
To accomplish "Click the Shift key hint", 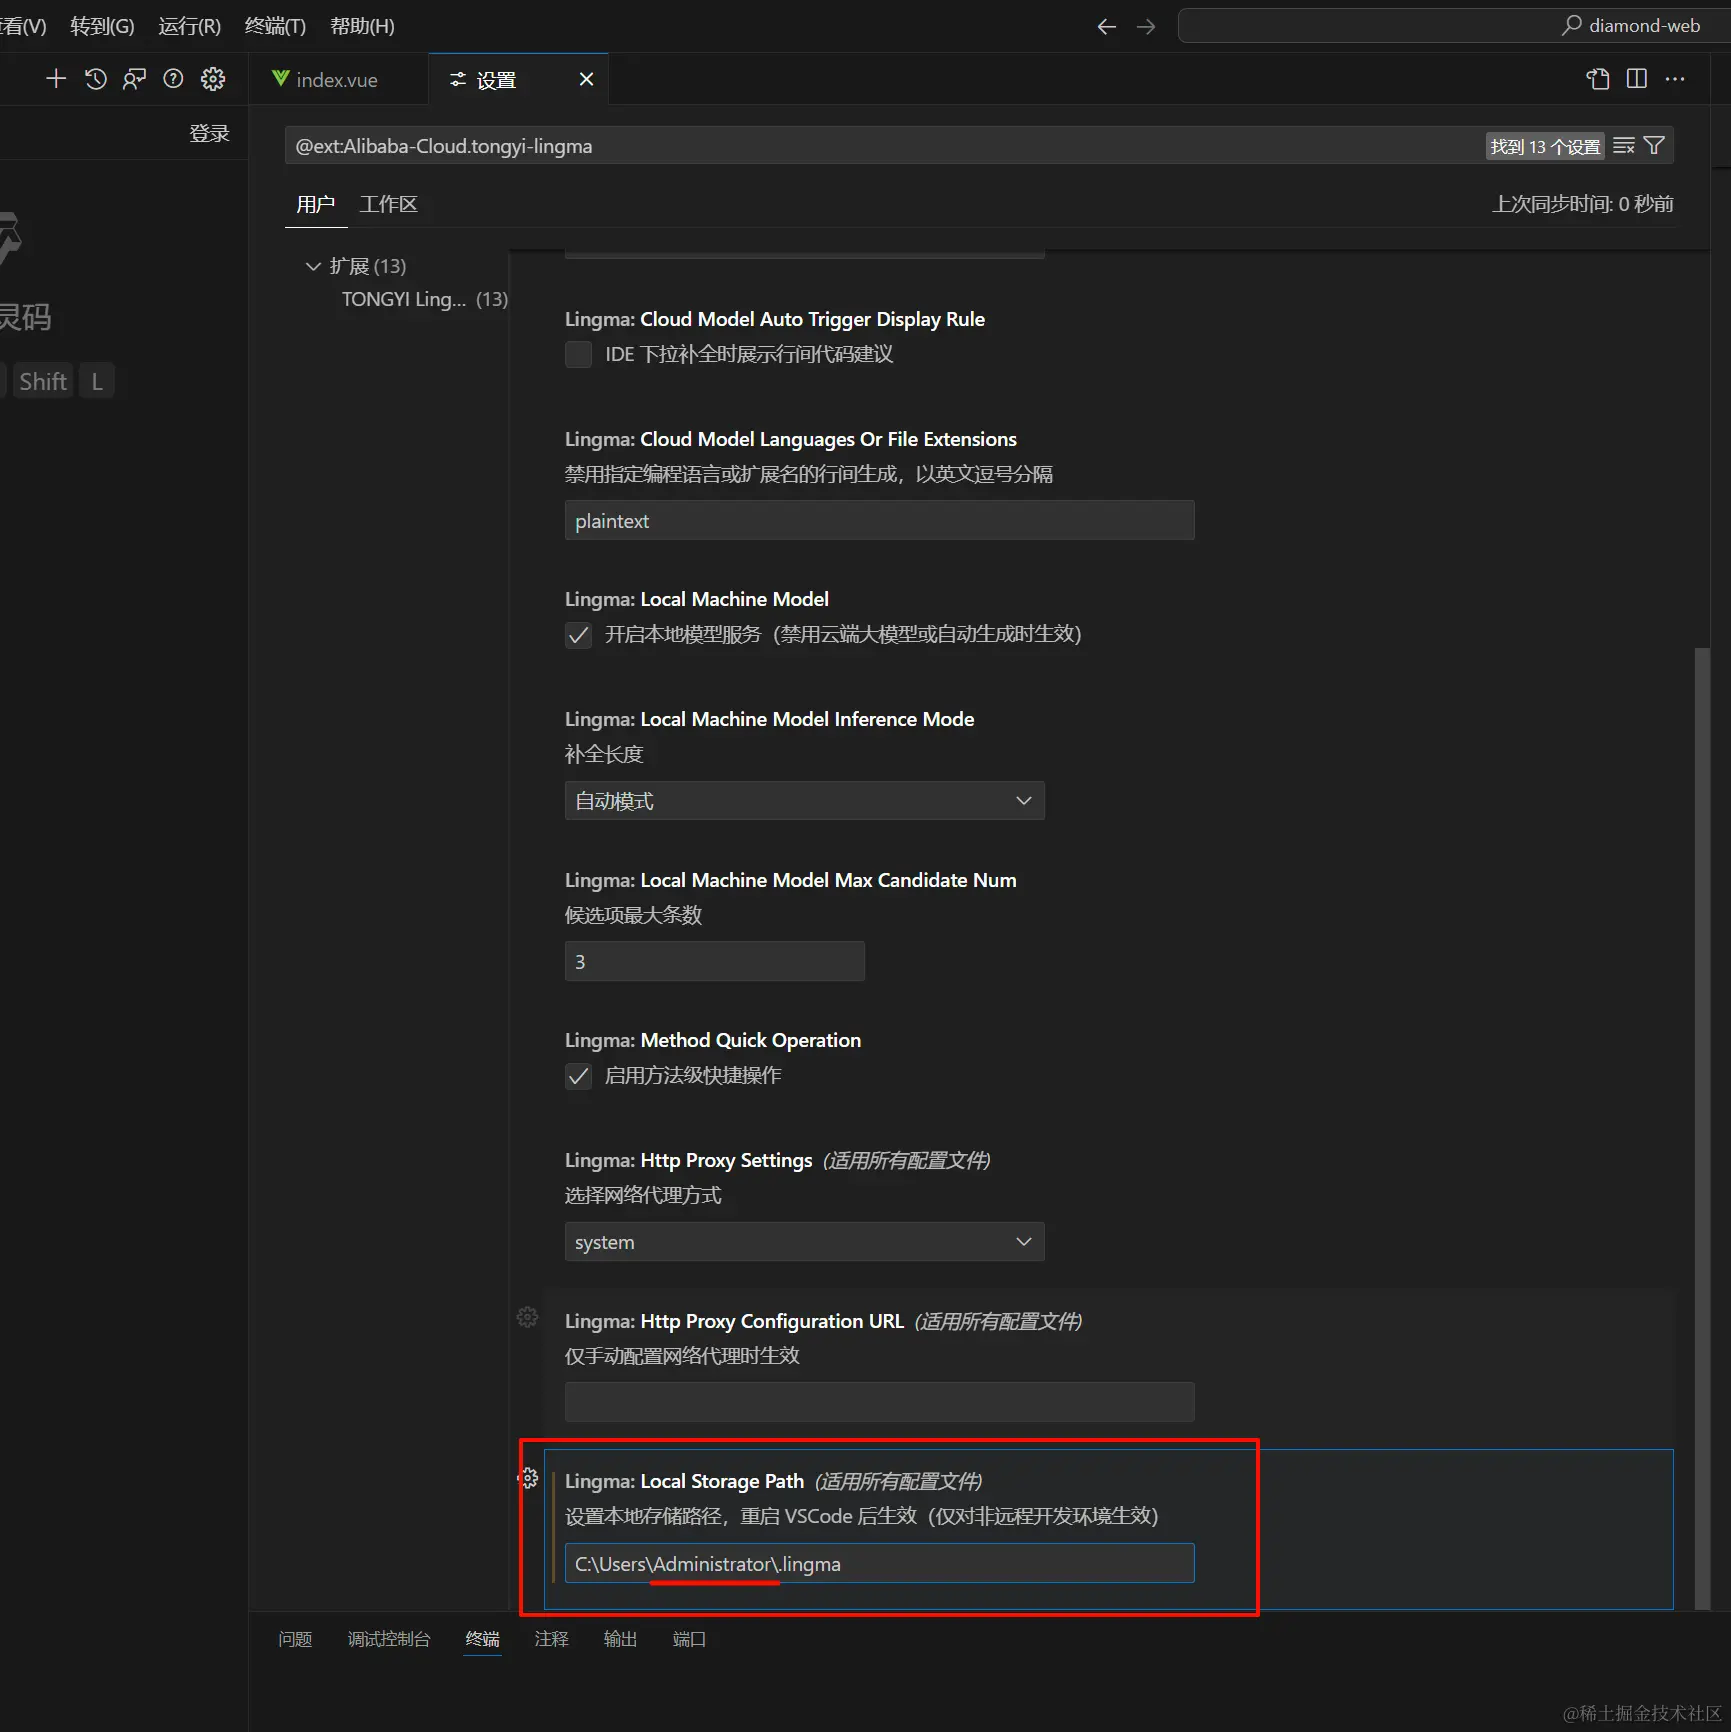I will (x=43, y=381).
